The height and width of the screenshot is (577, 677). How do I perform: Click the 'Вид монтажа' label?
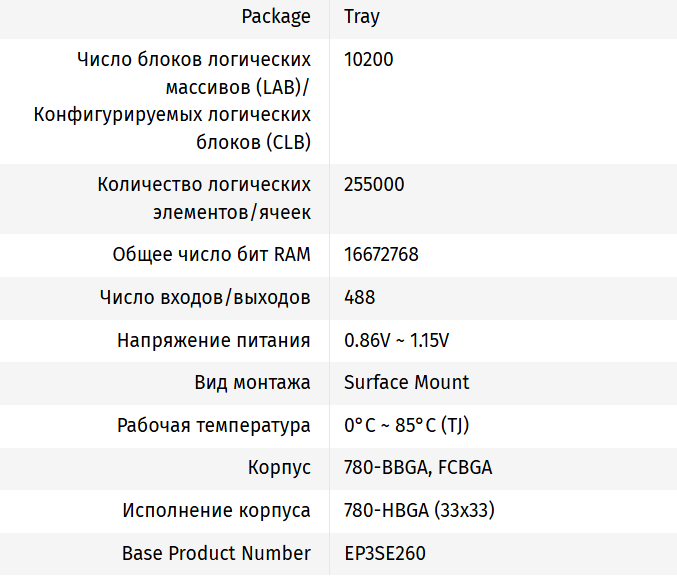click(x=252, y=383)
